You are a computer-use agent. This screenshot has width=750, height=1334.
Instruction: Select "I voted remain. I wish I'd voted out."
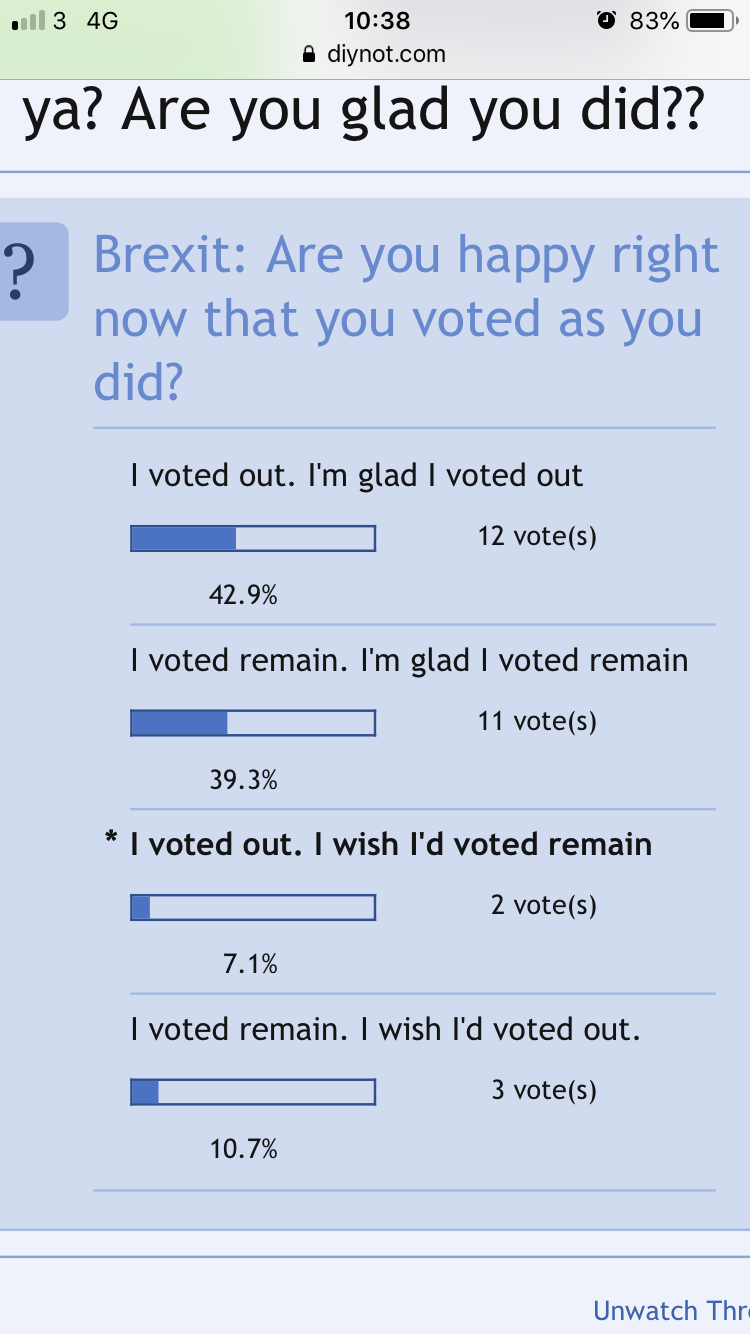click(385, 1029)
